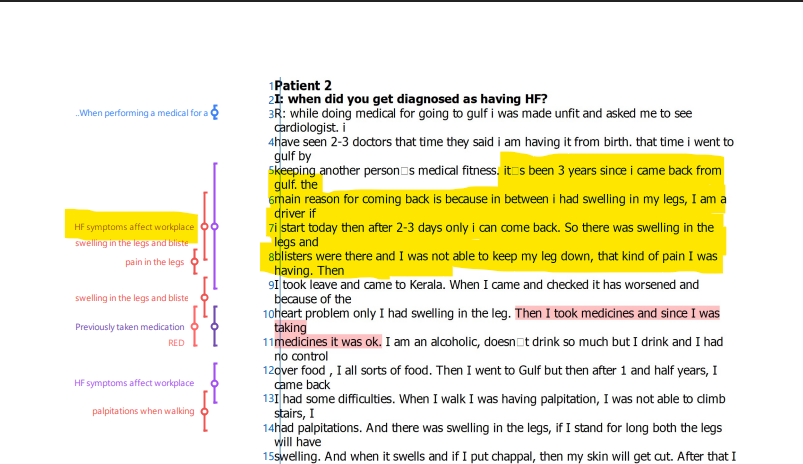Image resolution: width=803 pixels, height=464 pixels.
Task: Click red circle marker right of "Previously taken medication"
Action: click(196, 327)
